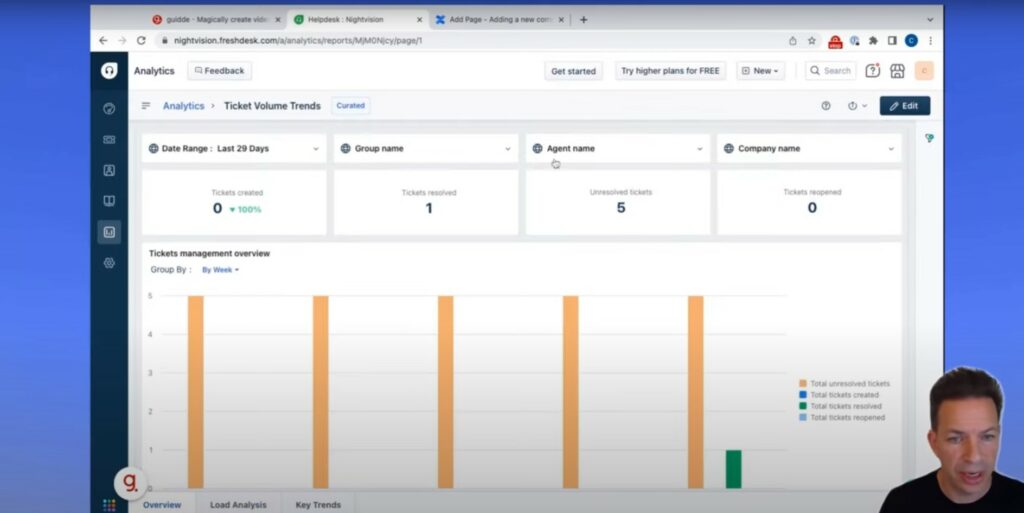The height and width of the screenshot is (513, 1024).
Task: Go to Analytics breadcrumb link
Action: 184,106
